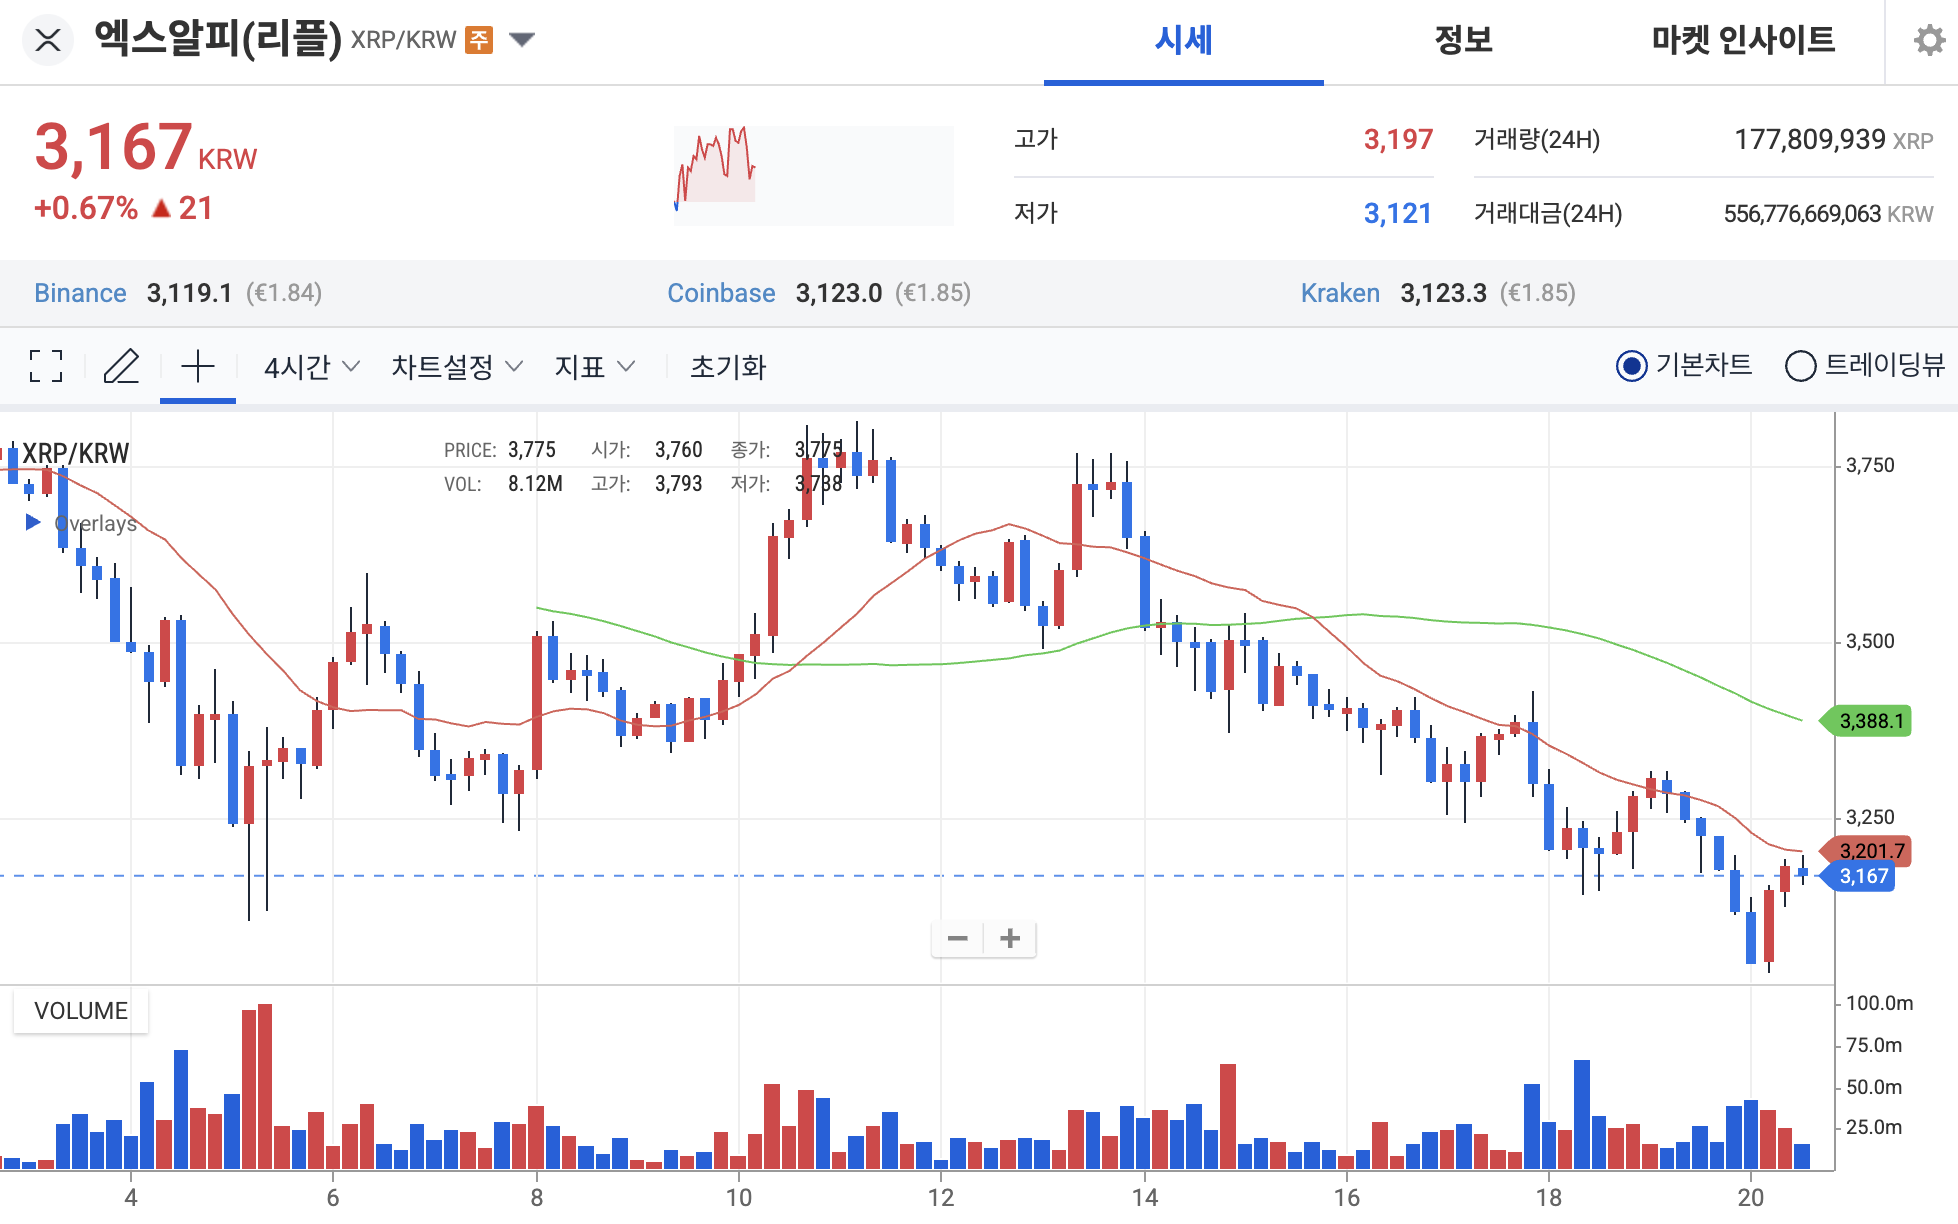Select the crosshair cursor tool
Screen dimensions: 1958x1224
tap(198, 367)
